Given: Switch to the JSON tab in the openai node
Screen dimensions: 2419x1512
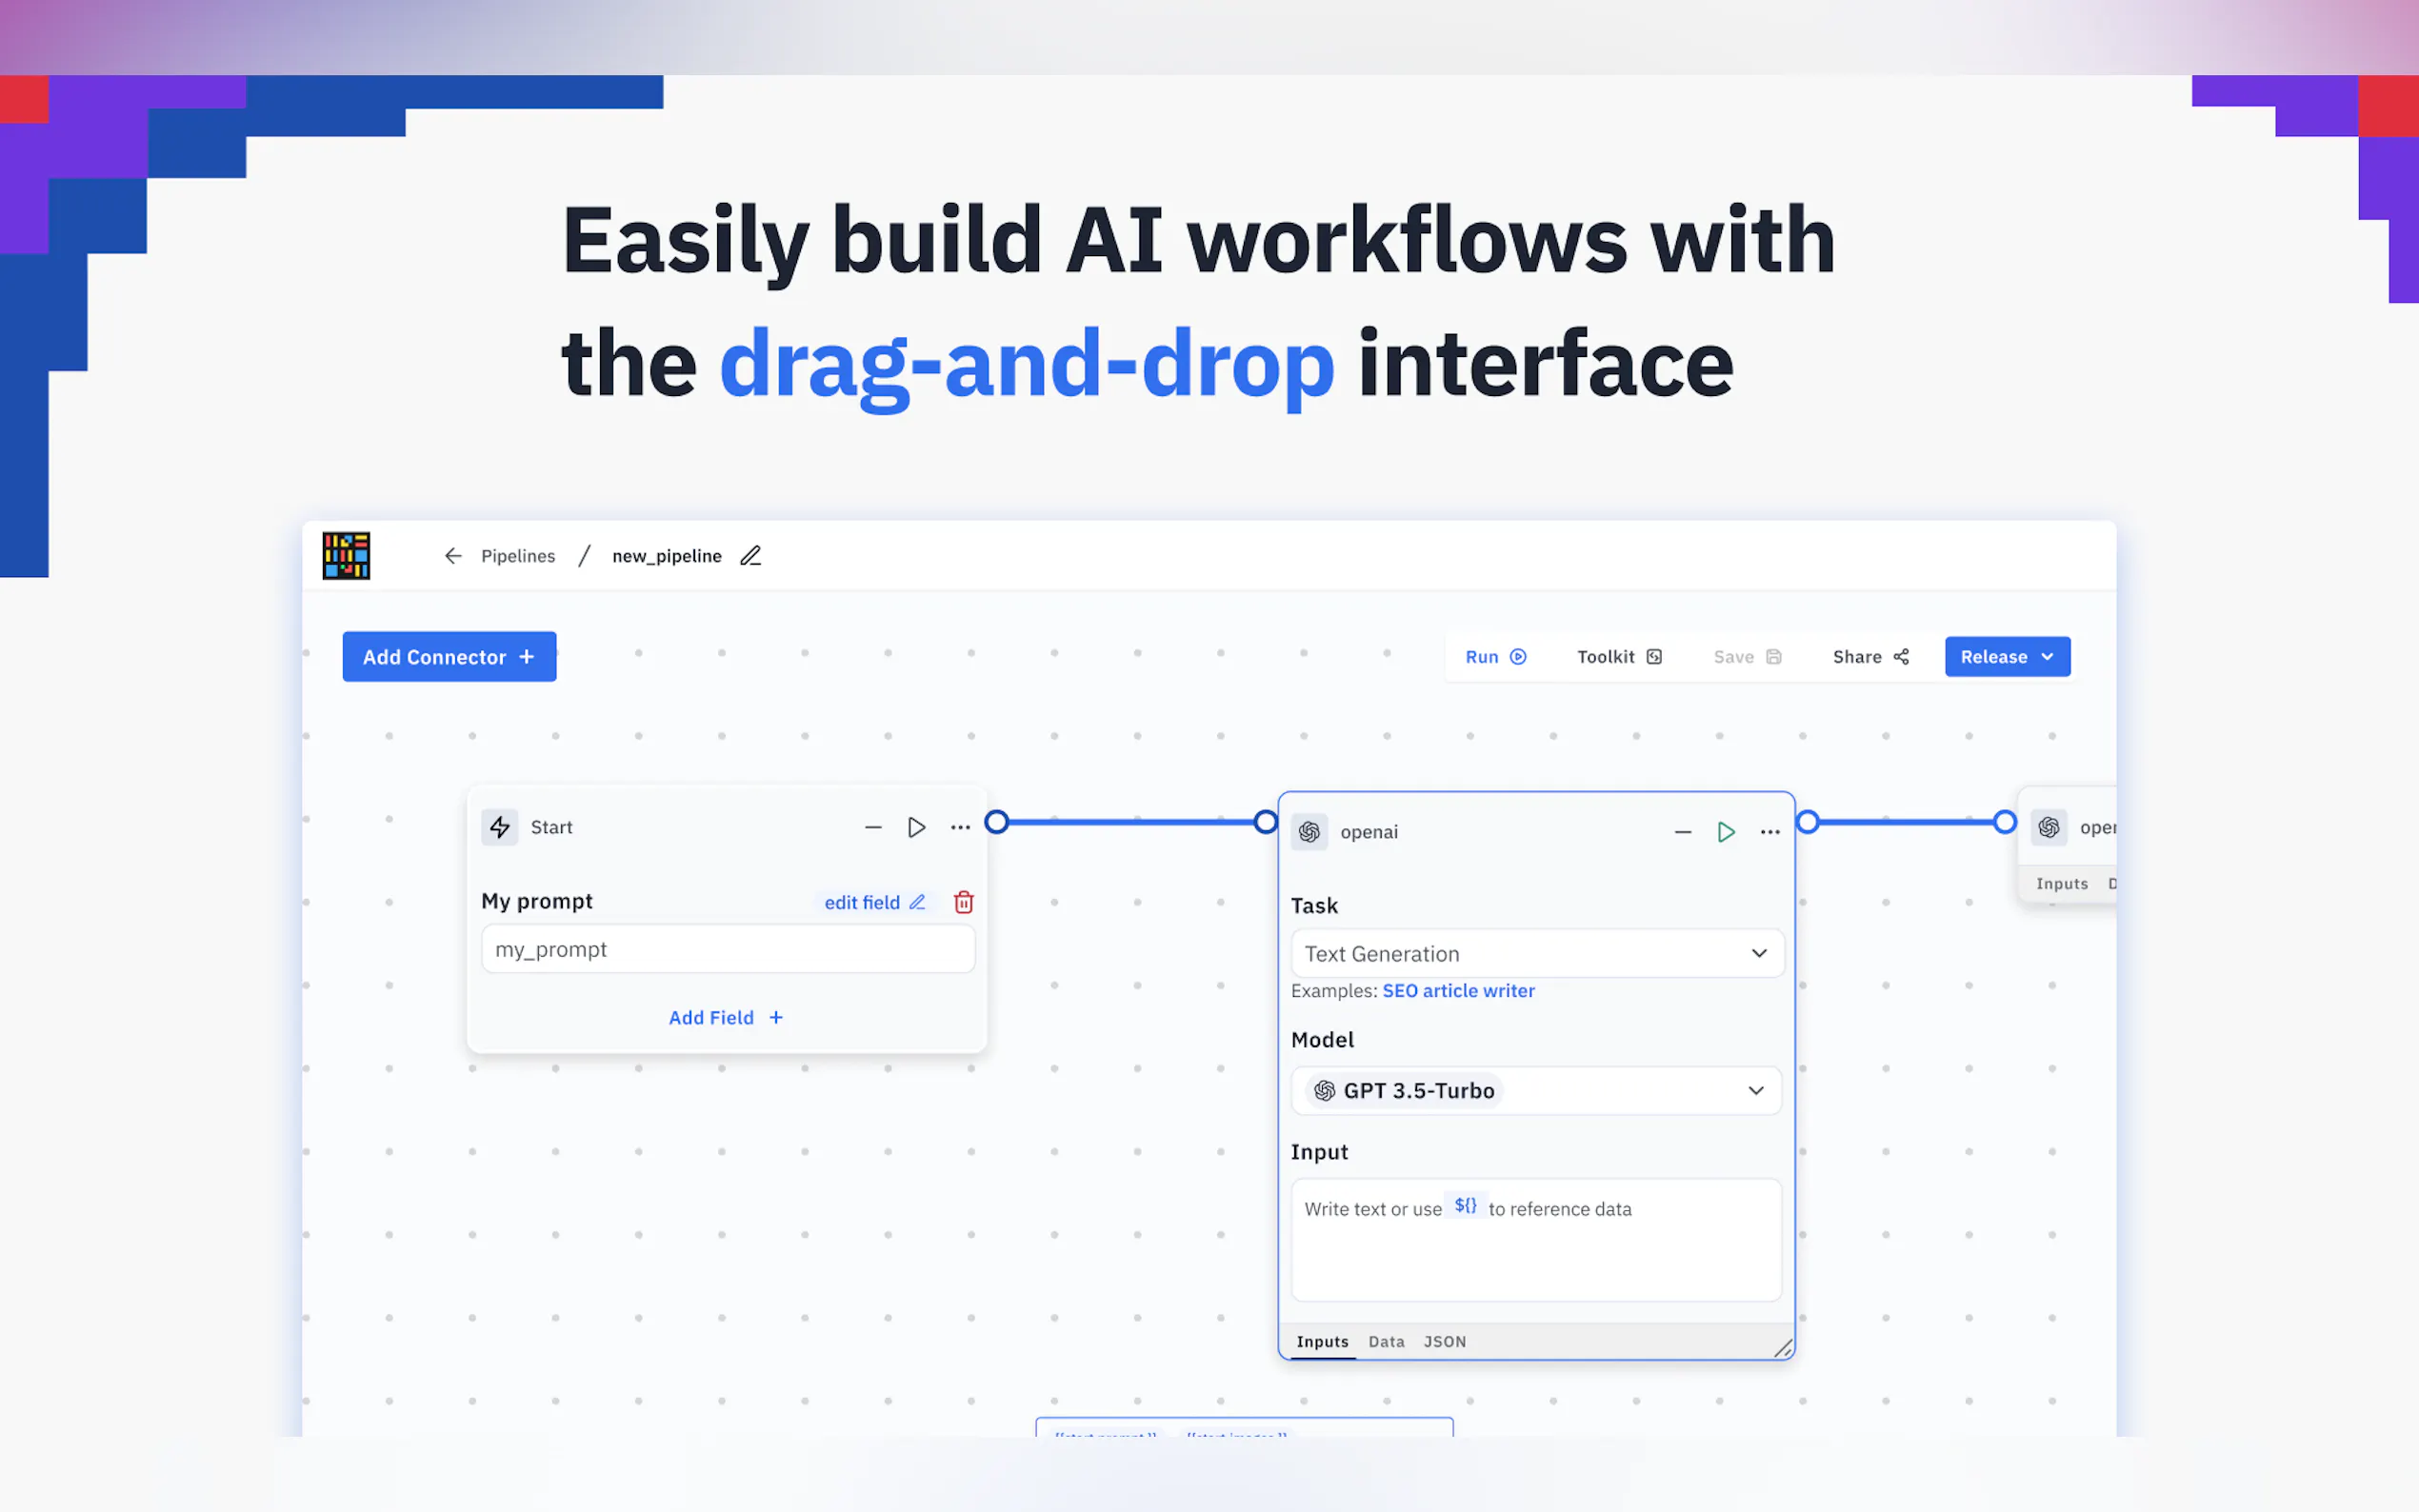Looking at the screenshot, I should pyautogui.click(x=1444, y=1342).
